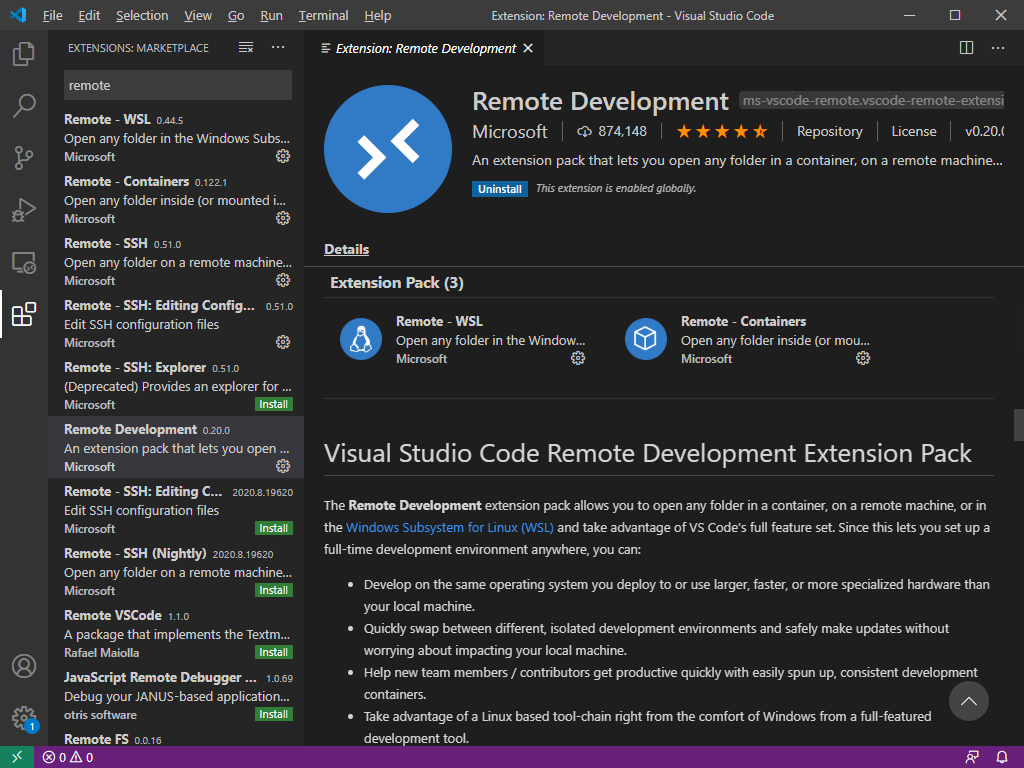
Task: Show errors and warnings count in status bar
Action: [68, 758]
